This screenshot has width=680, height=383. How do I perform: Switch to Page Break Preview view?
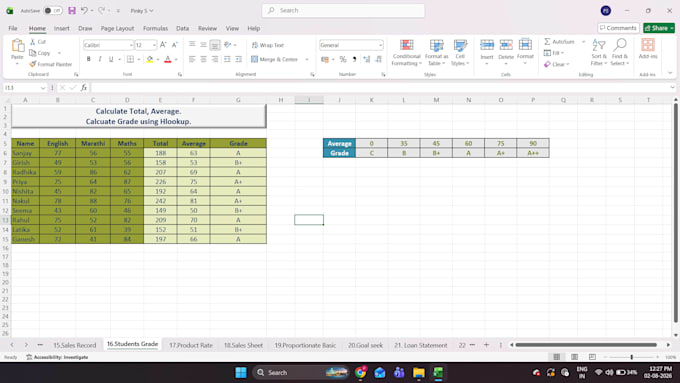(592, 357)
